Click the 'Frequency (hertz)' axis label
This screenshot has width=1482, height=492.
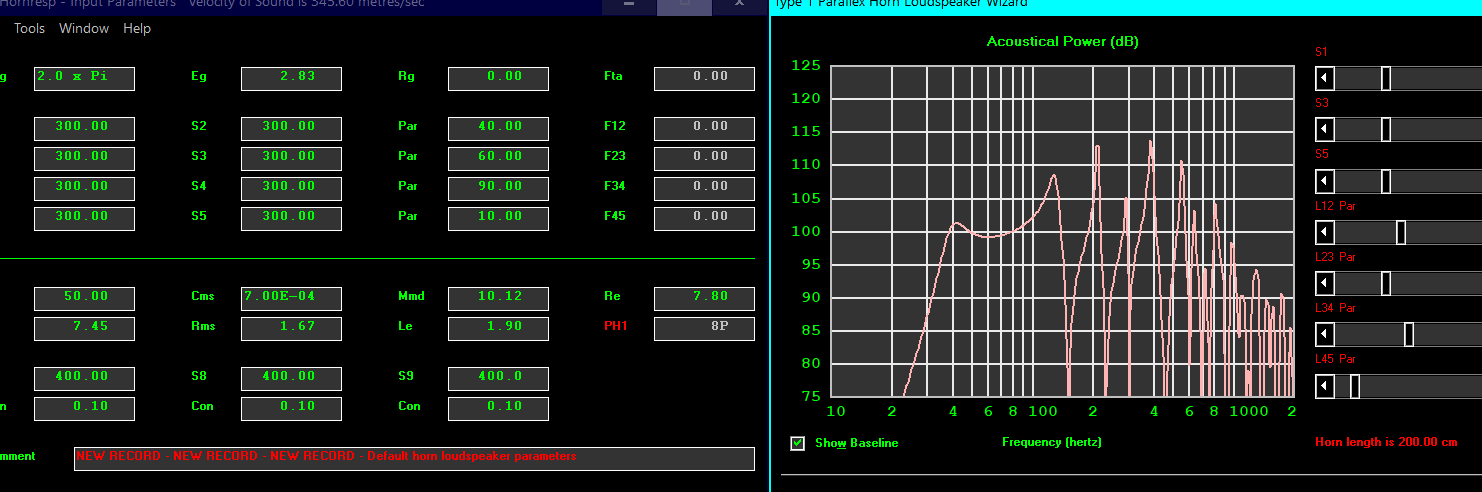tap(1052, 442)
